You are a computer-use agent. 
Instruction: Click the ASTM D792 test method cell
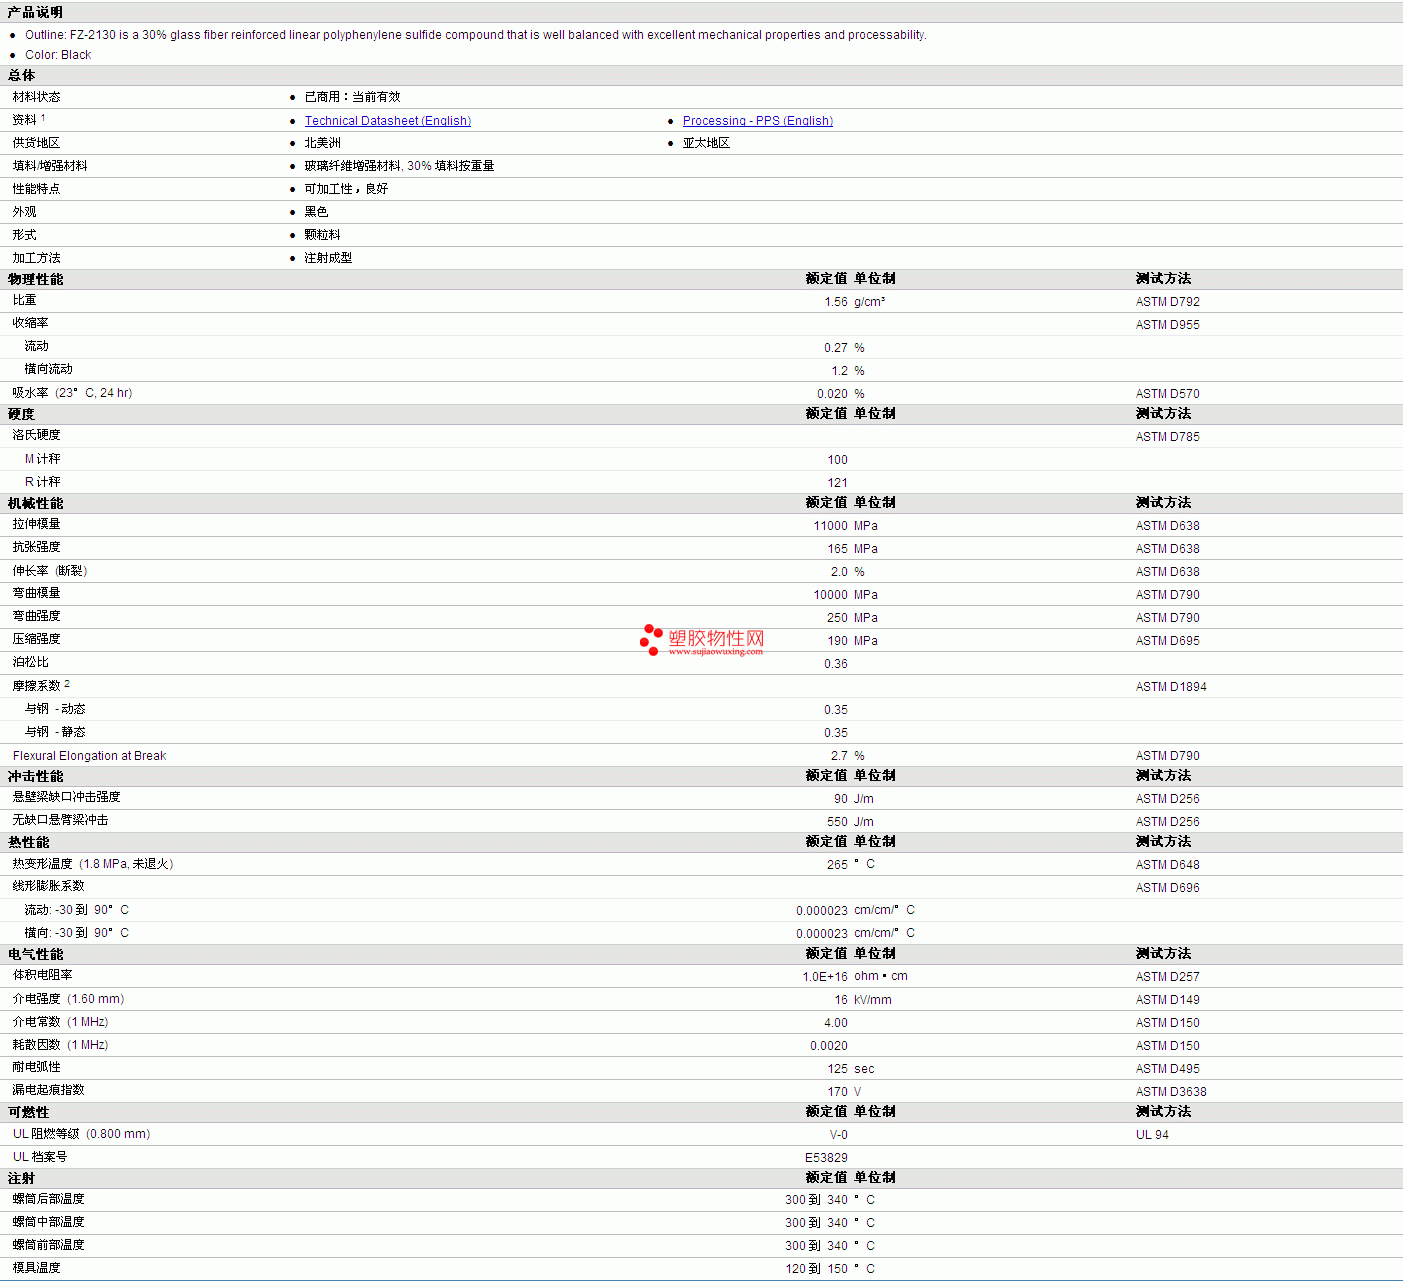tap(1167, 302)
